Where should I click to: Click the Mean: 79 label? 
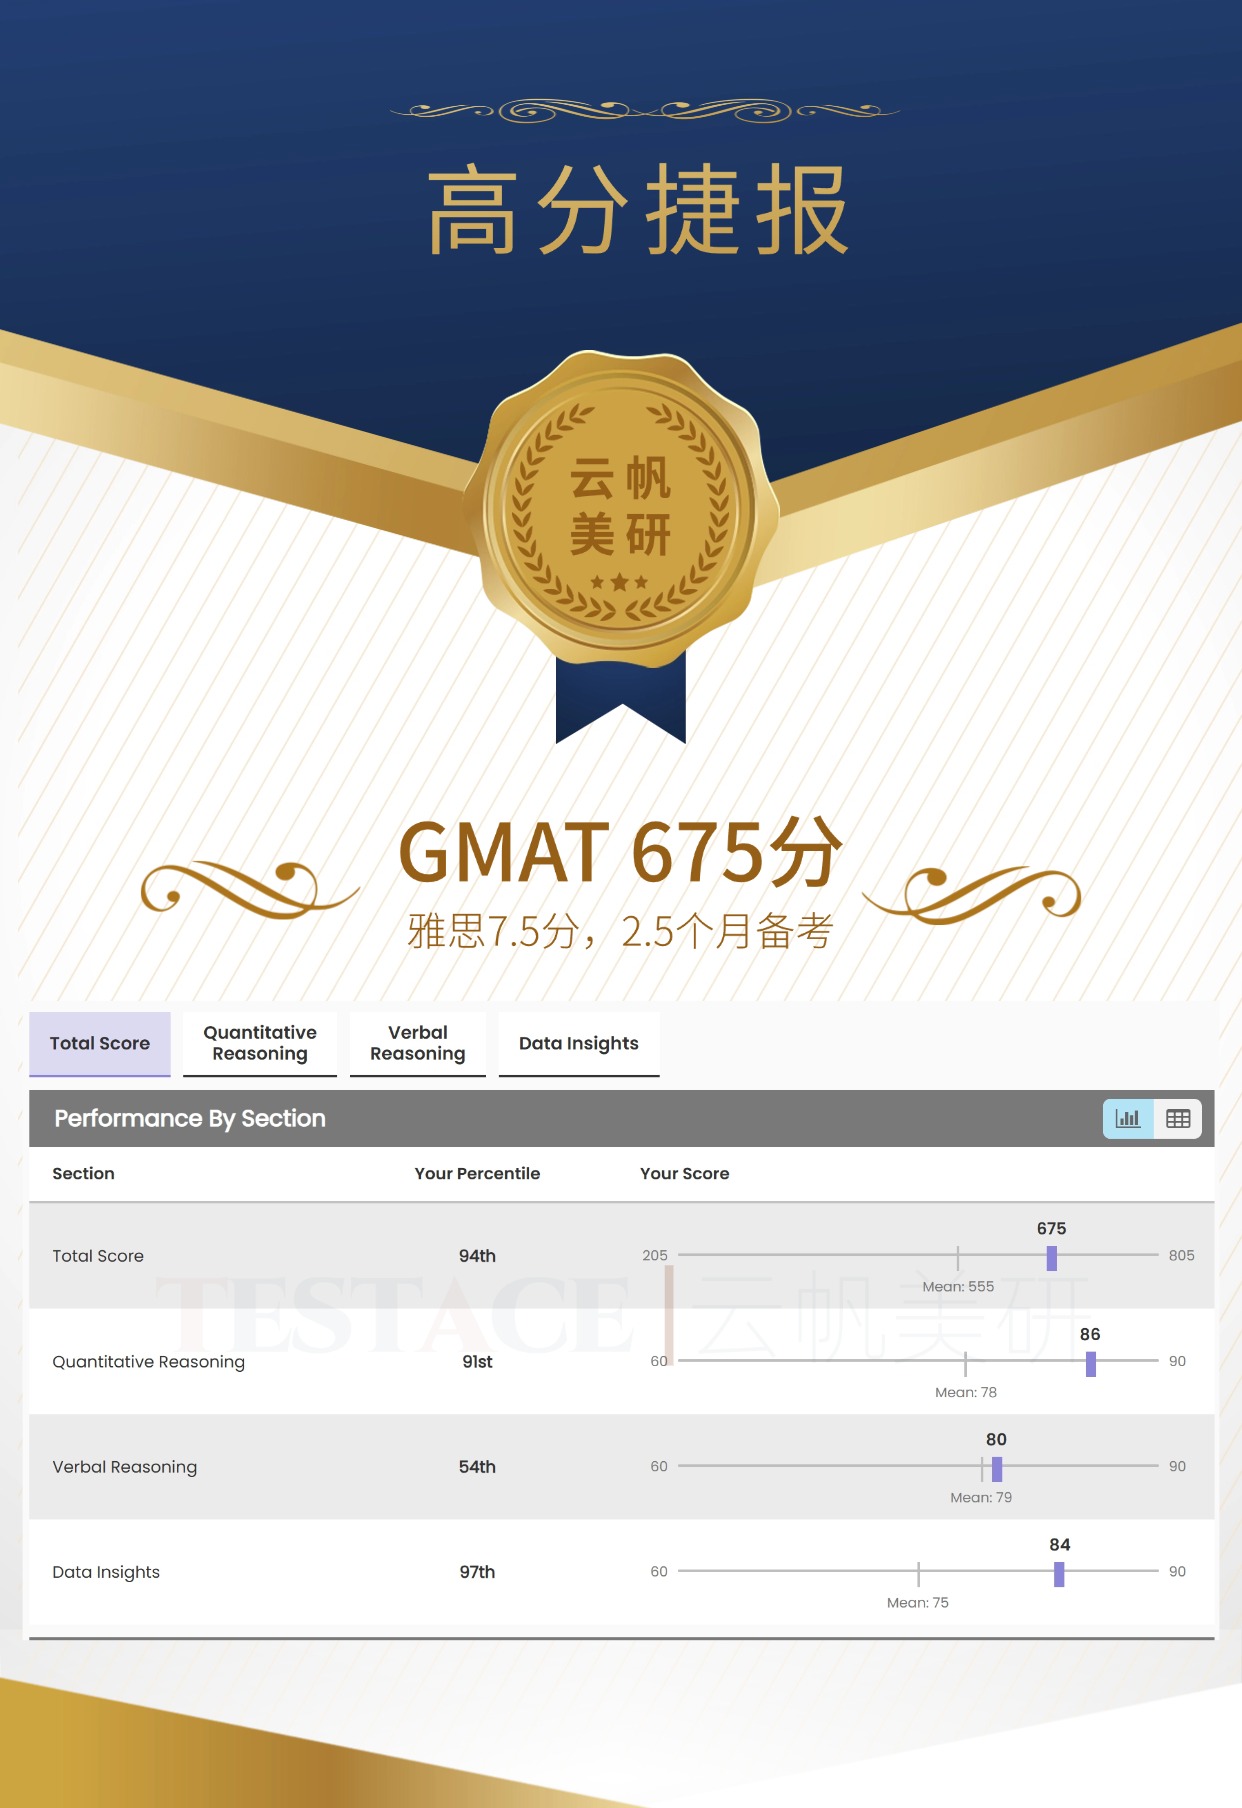[x=981, y=1497]
